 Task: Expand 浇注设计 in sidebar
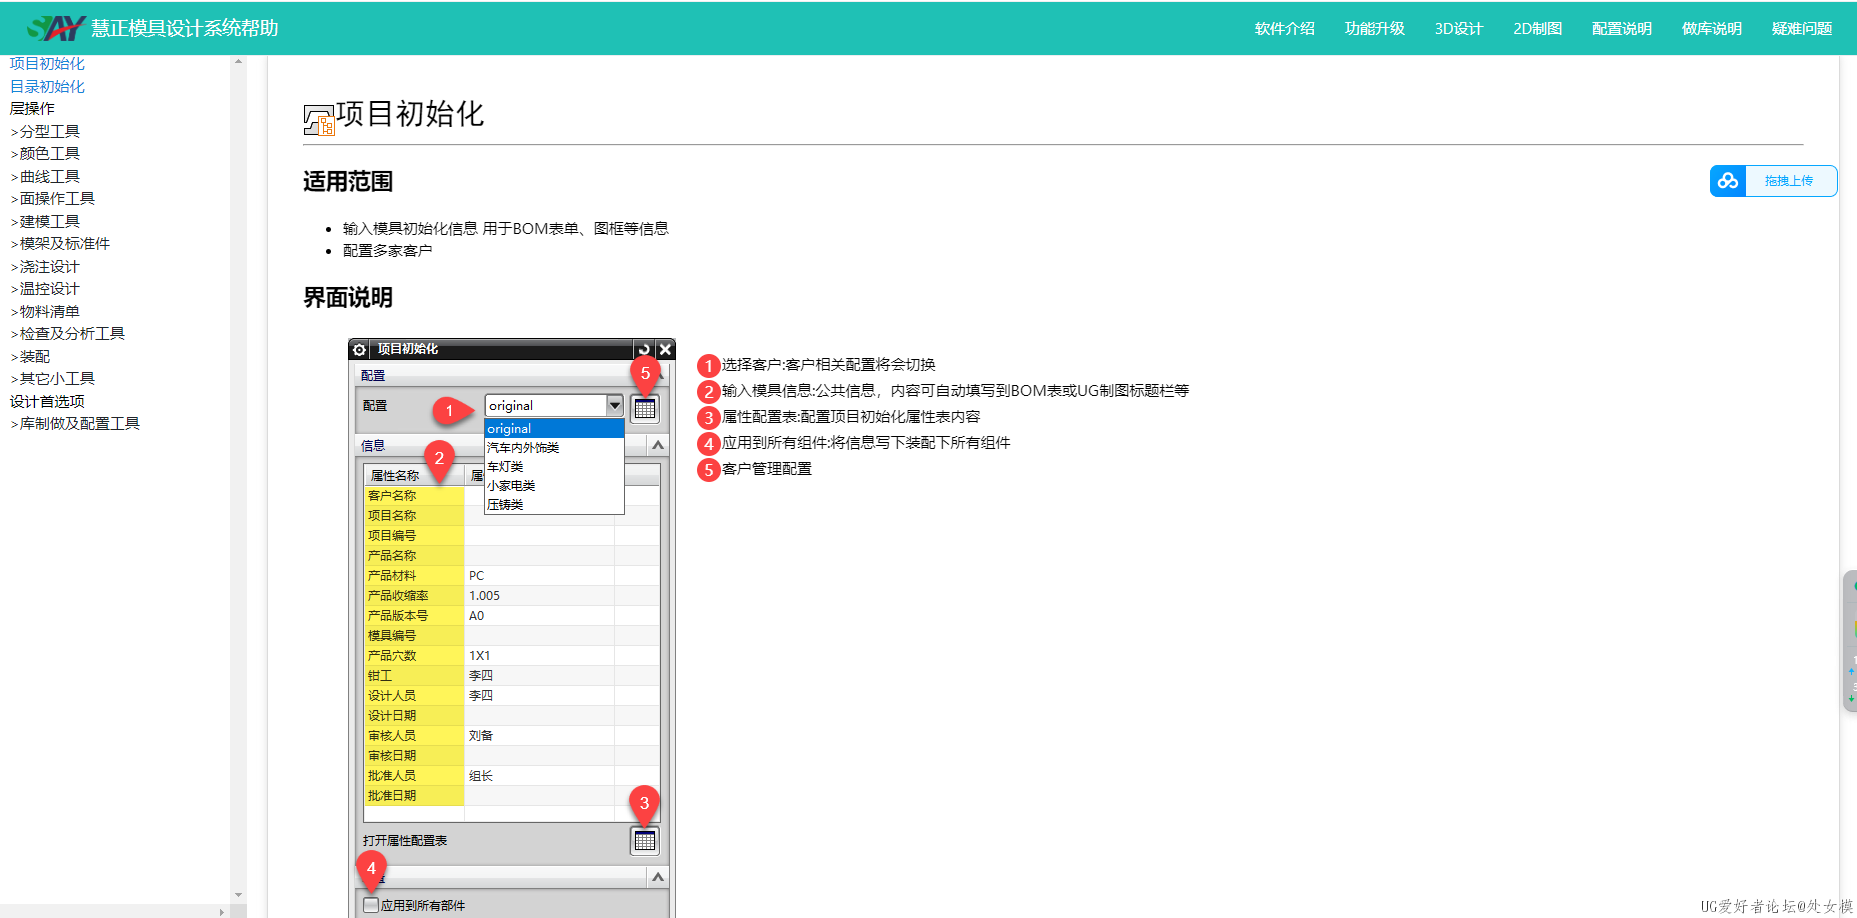click(x=45, y=266)
